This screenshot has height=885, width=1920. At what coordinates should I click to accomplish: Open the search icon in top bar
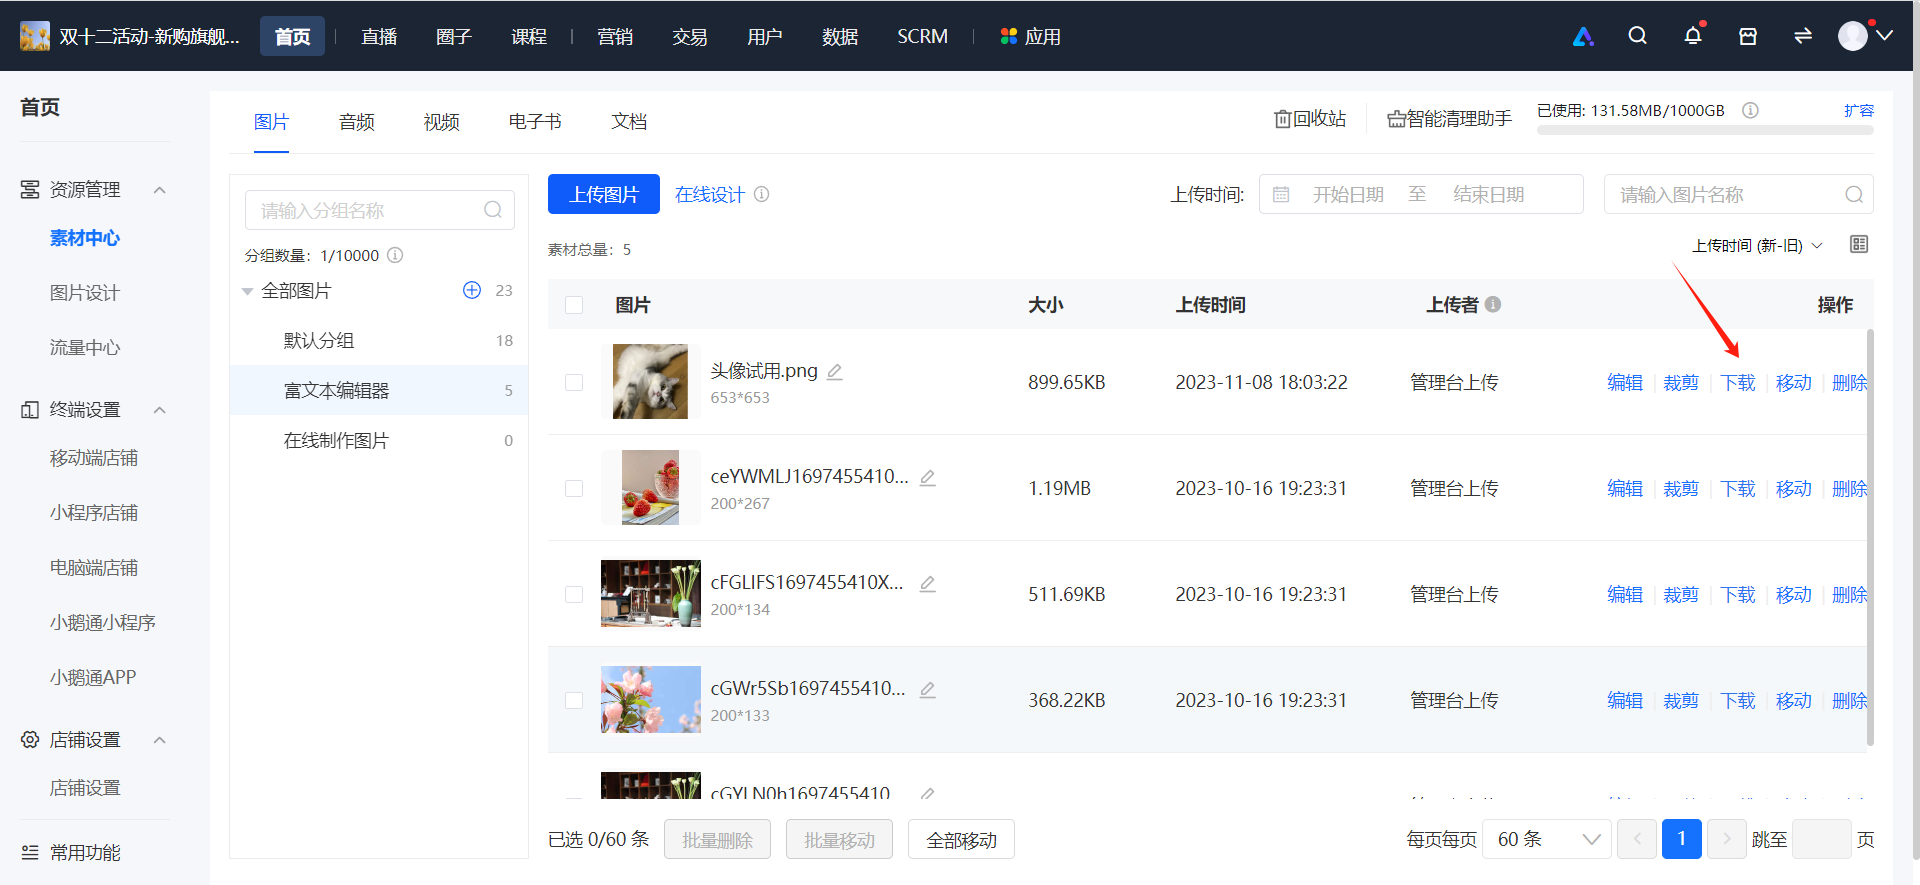1637,36
